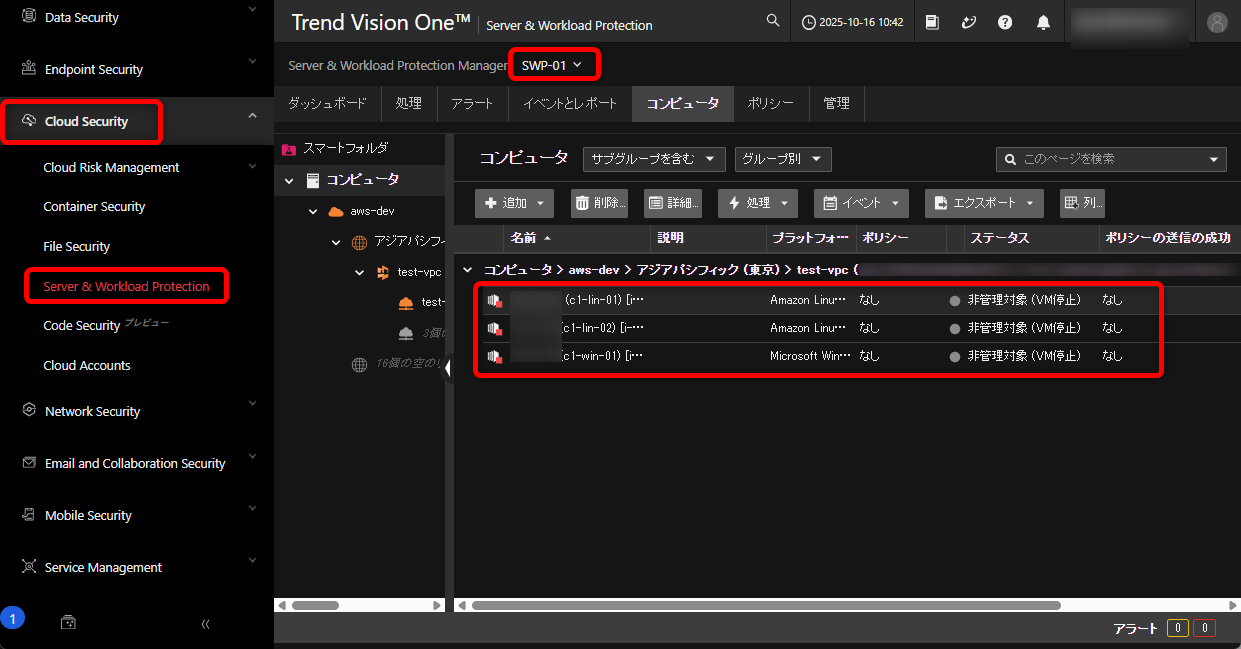Collapse the test-vpc group row in table
The image size is (1241, 649).
tap(467, 270)
